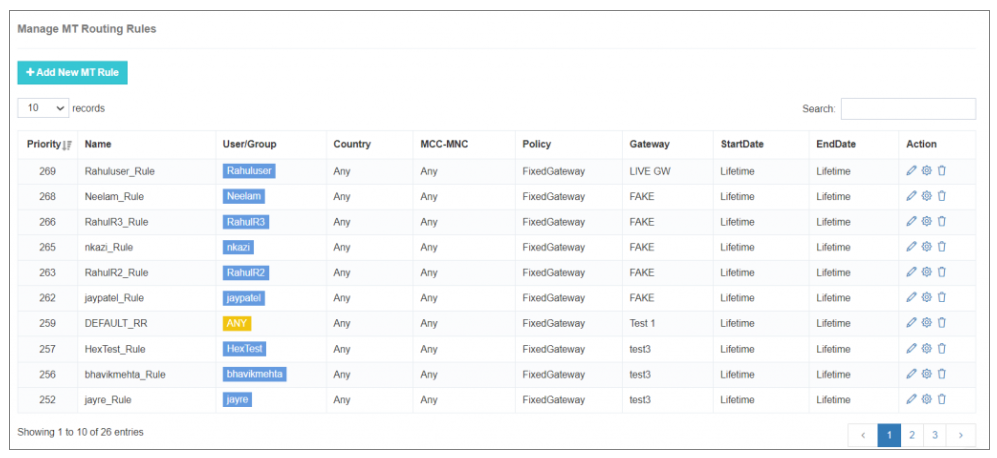Go to page 3 of results

[935, 435]
